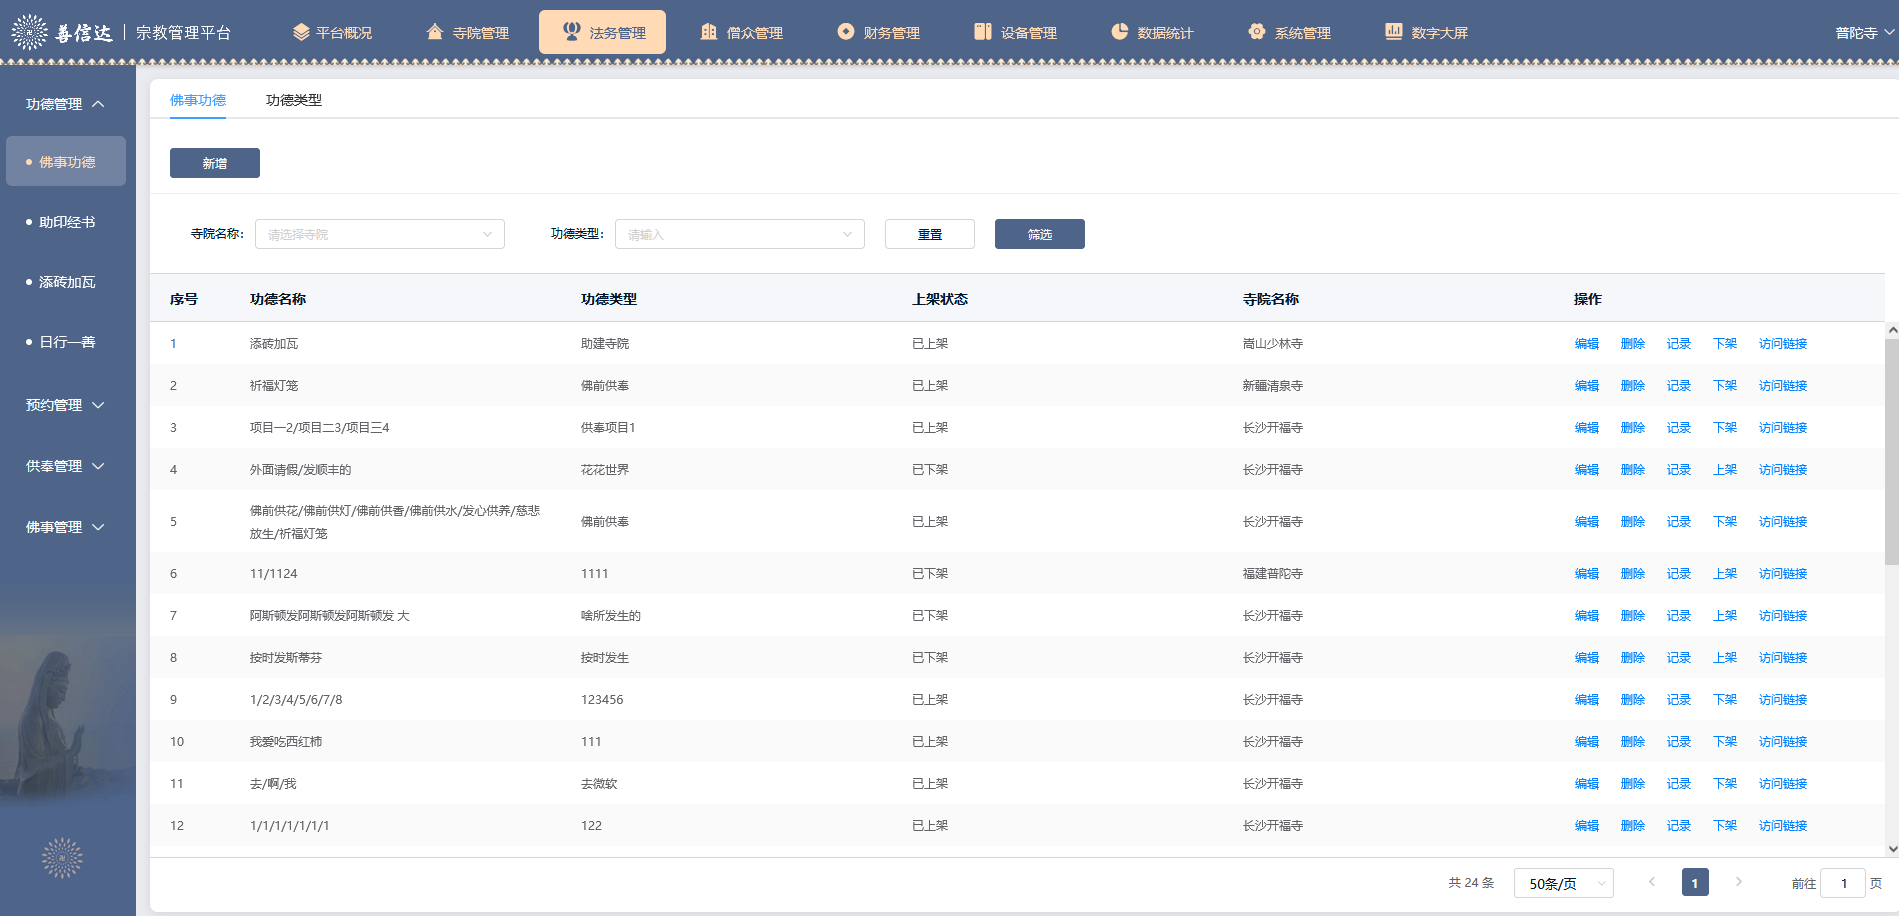Screen dimensions: 1899x916
Task: Select 助印经书 in the sidebar
Action: click(x=67, y=222)
